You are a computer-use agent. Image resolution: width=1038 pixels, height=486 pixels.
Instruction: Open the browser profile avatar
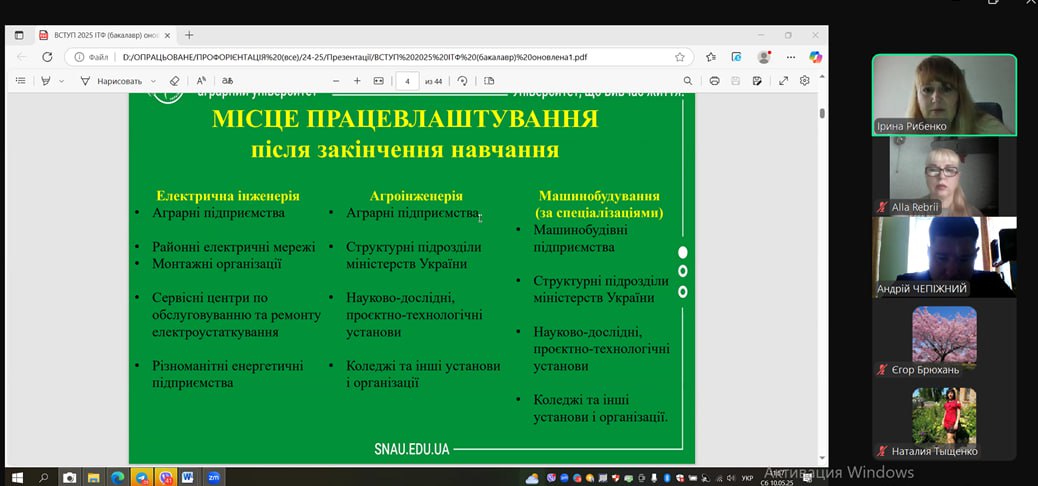(764, 57)
